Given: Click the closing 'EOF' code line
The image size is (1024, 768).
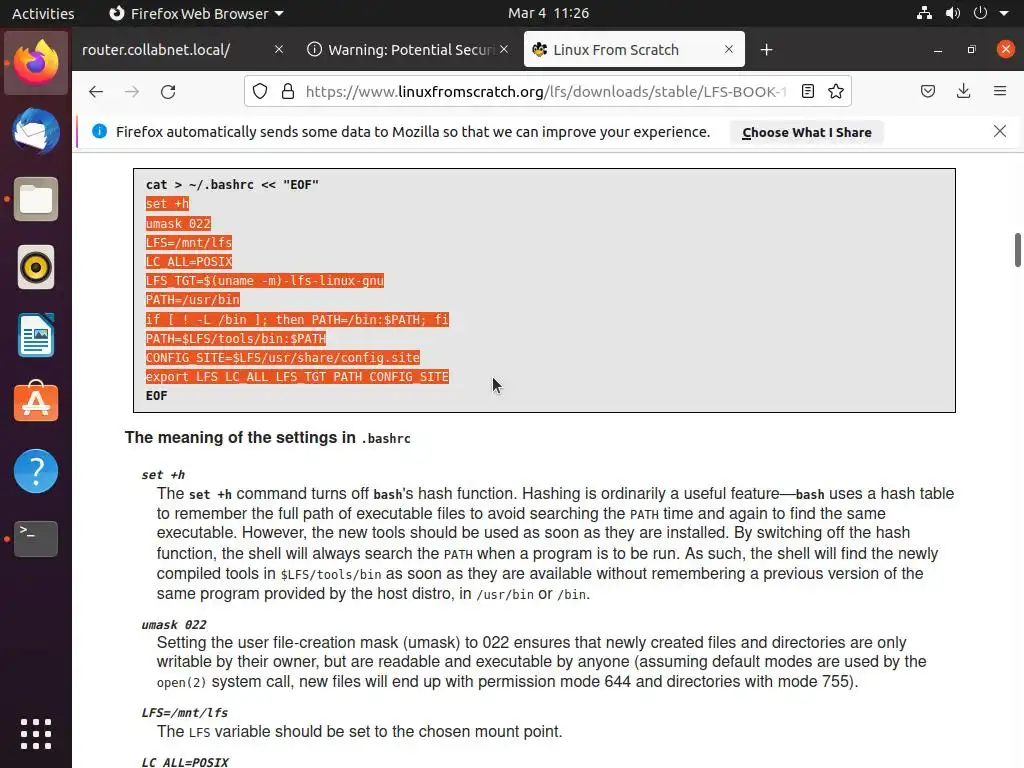Looking at the screenshot, I should tap(157, 396).
